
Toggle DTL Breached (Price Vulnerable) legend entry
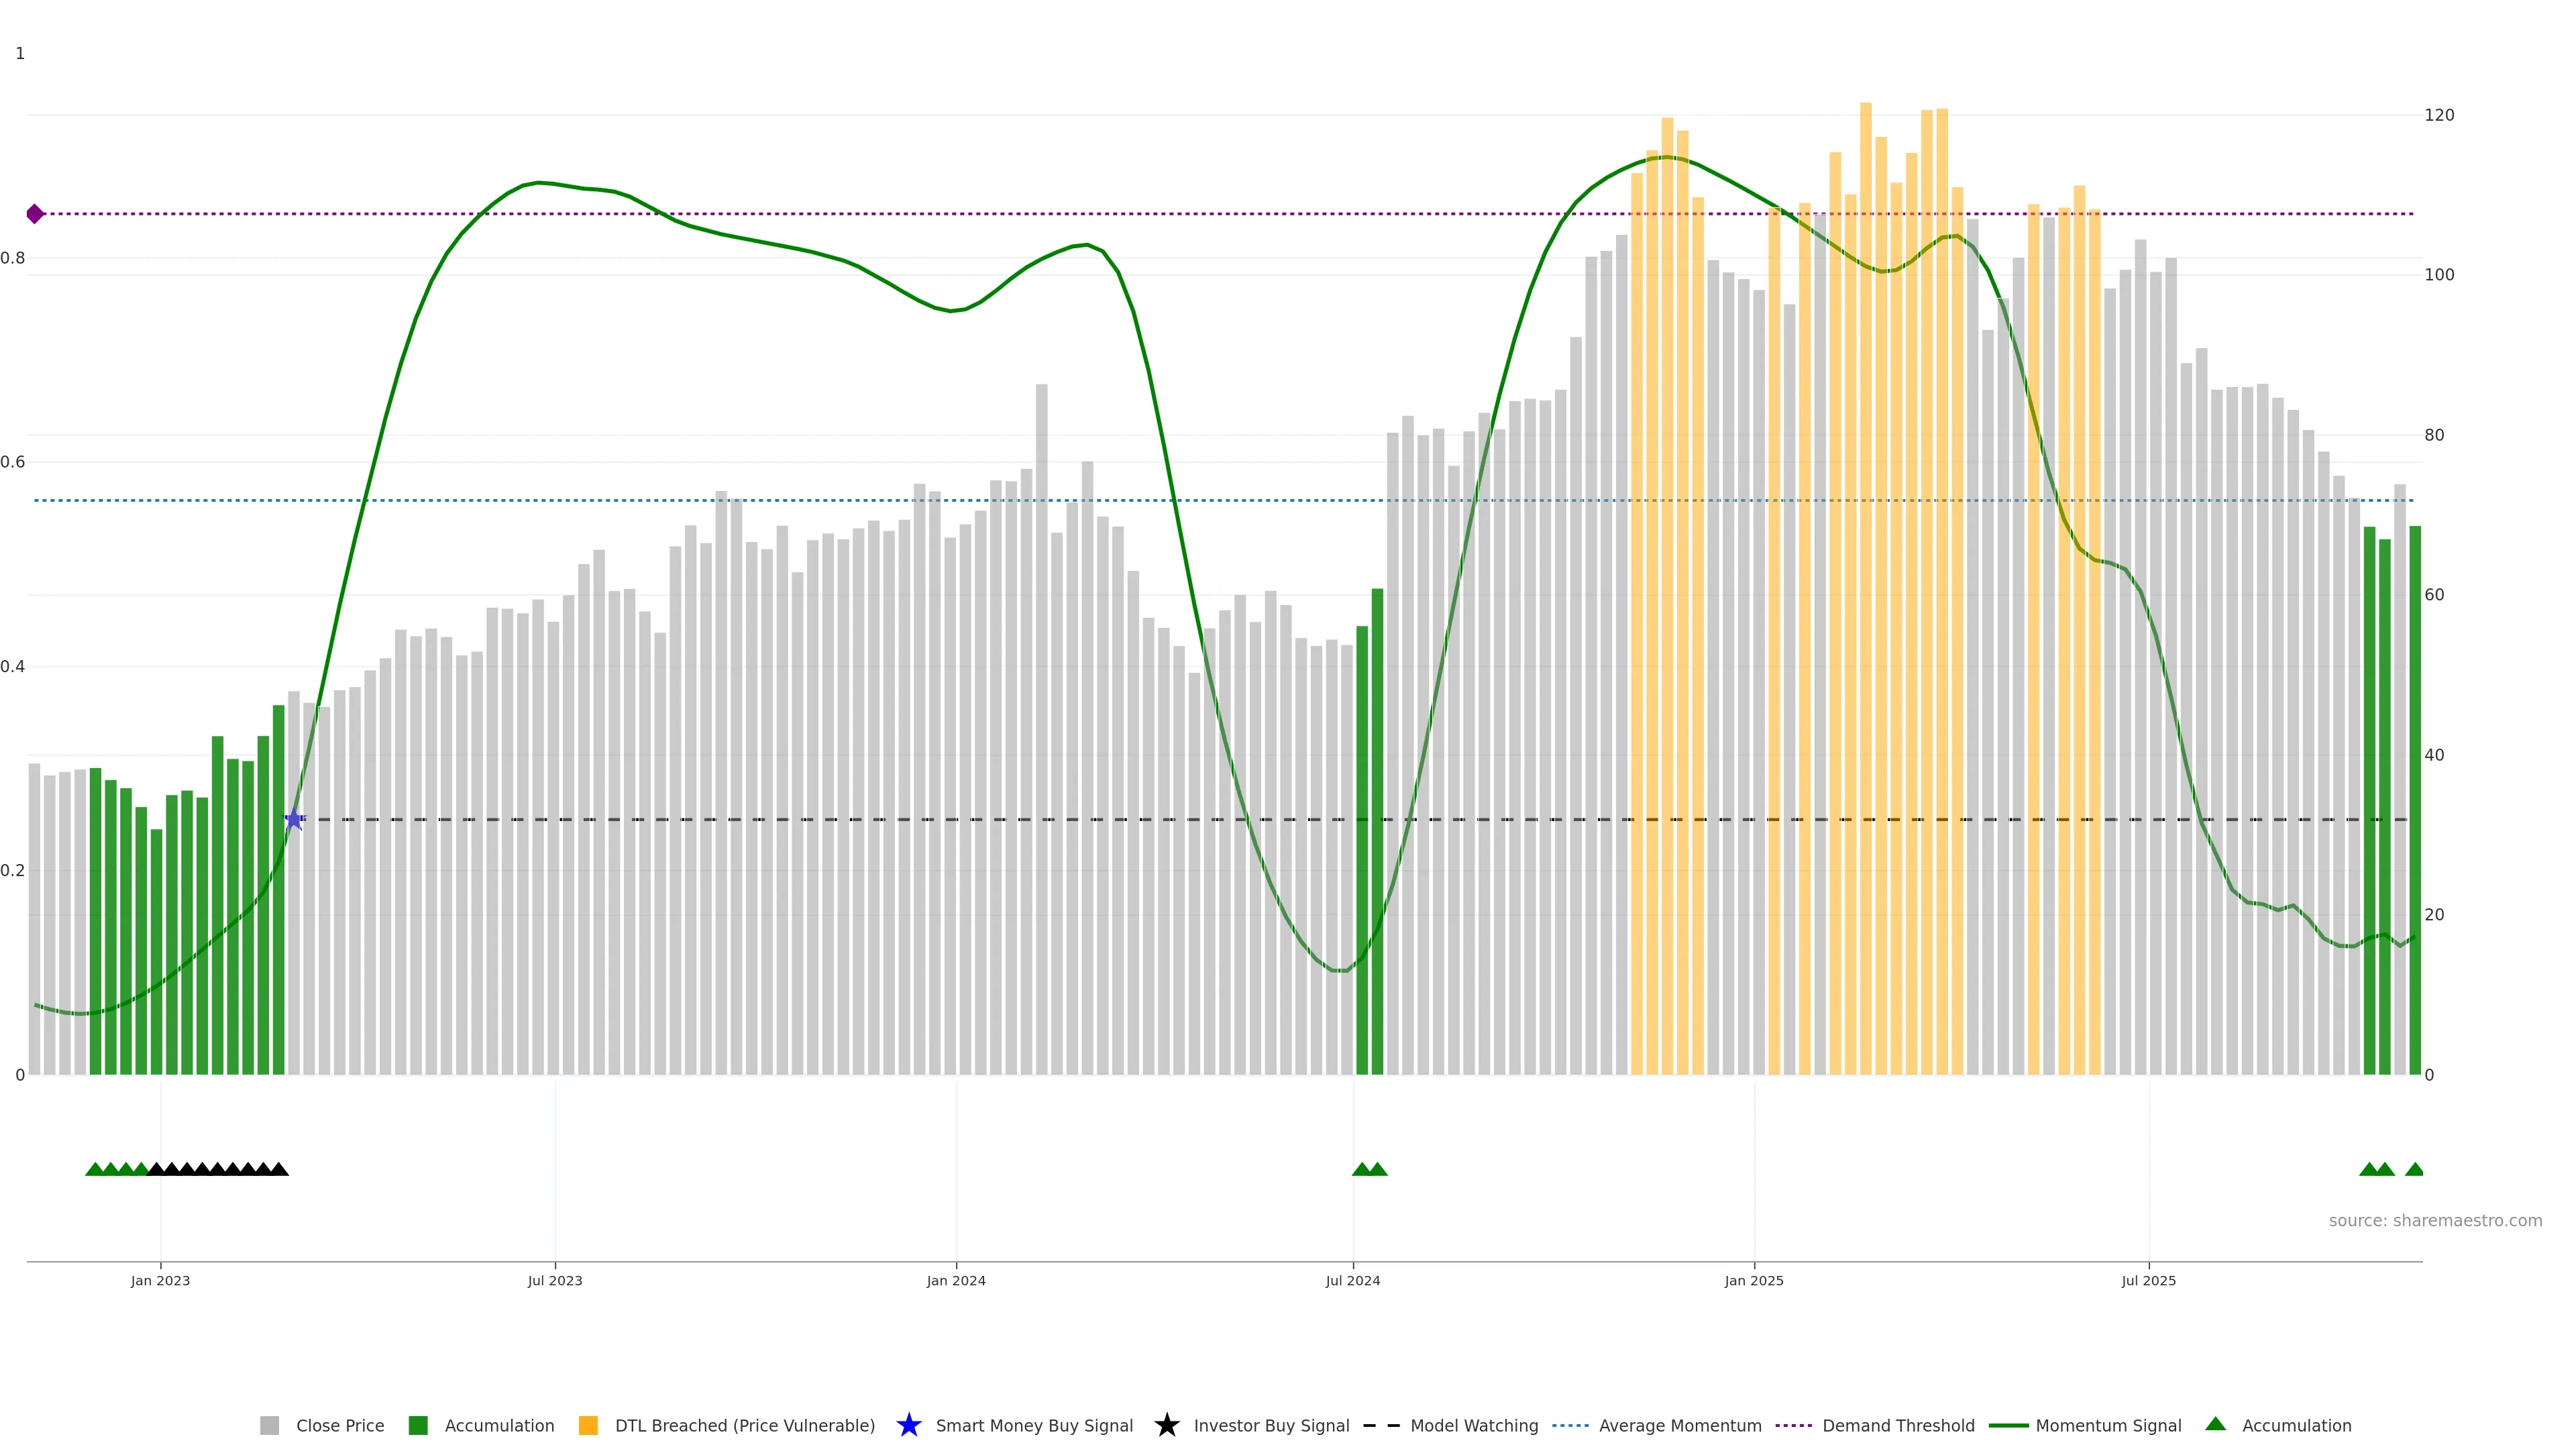(x=727, y=1426)
